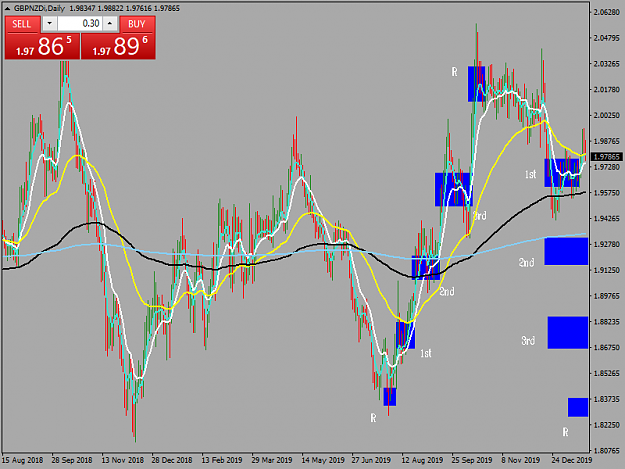Screen dimensions: 625x469
Task: Click the 29 Mar 2019 date label
Action: [272, 460]
